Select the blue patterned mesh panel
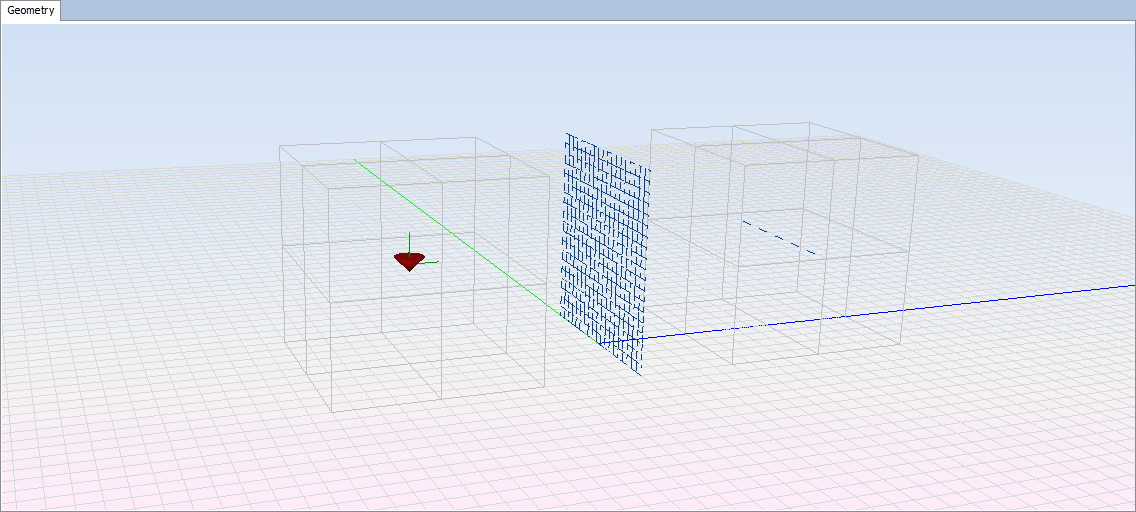Viewport: 1136px width, 512px height. [604, 245]
